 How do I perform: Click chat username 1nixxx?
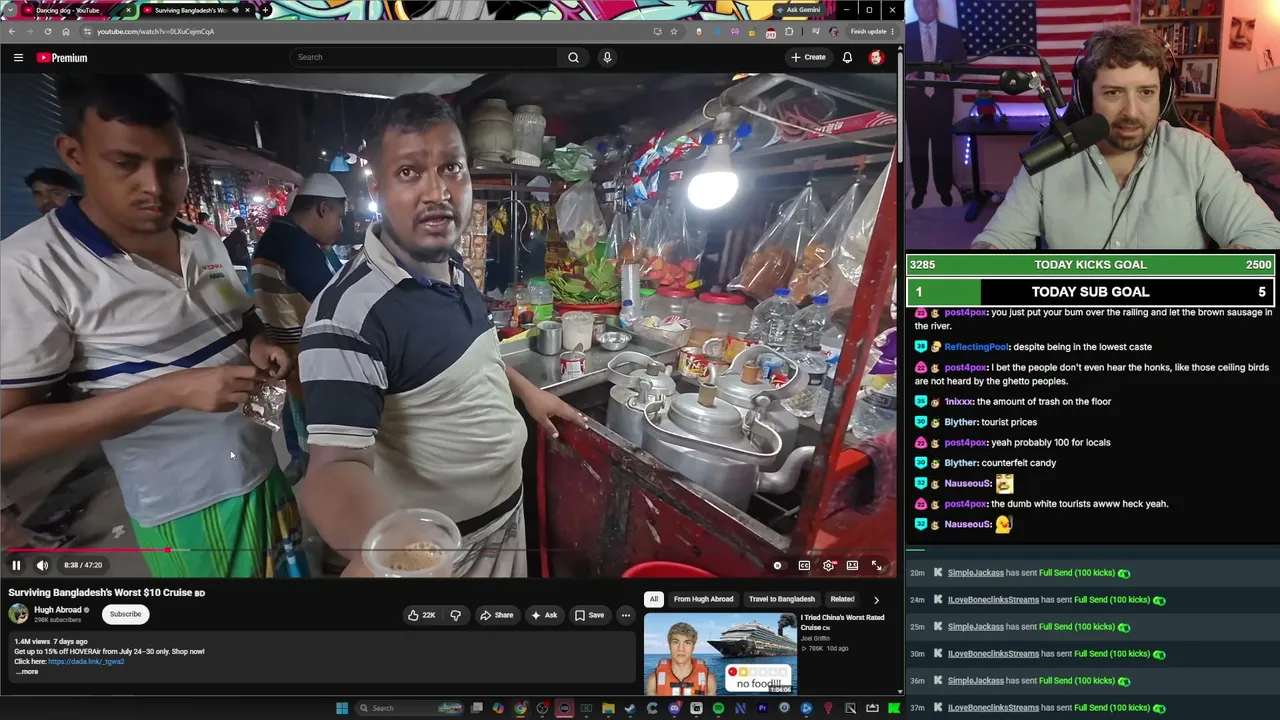[x=958, y=402]
